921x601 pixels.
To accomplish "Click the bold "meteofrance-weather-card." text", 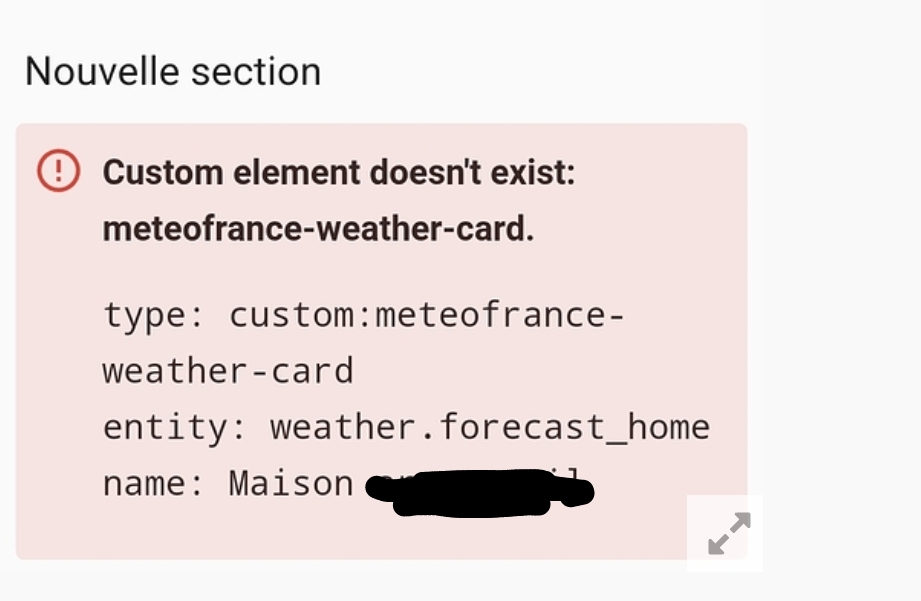I will tap(318, 229).
